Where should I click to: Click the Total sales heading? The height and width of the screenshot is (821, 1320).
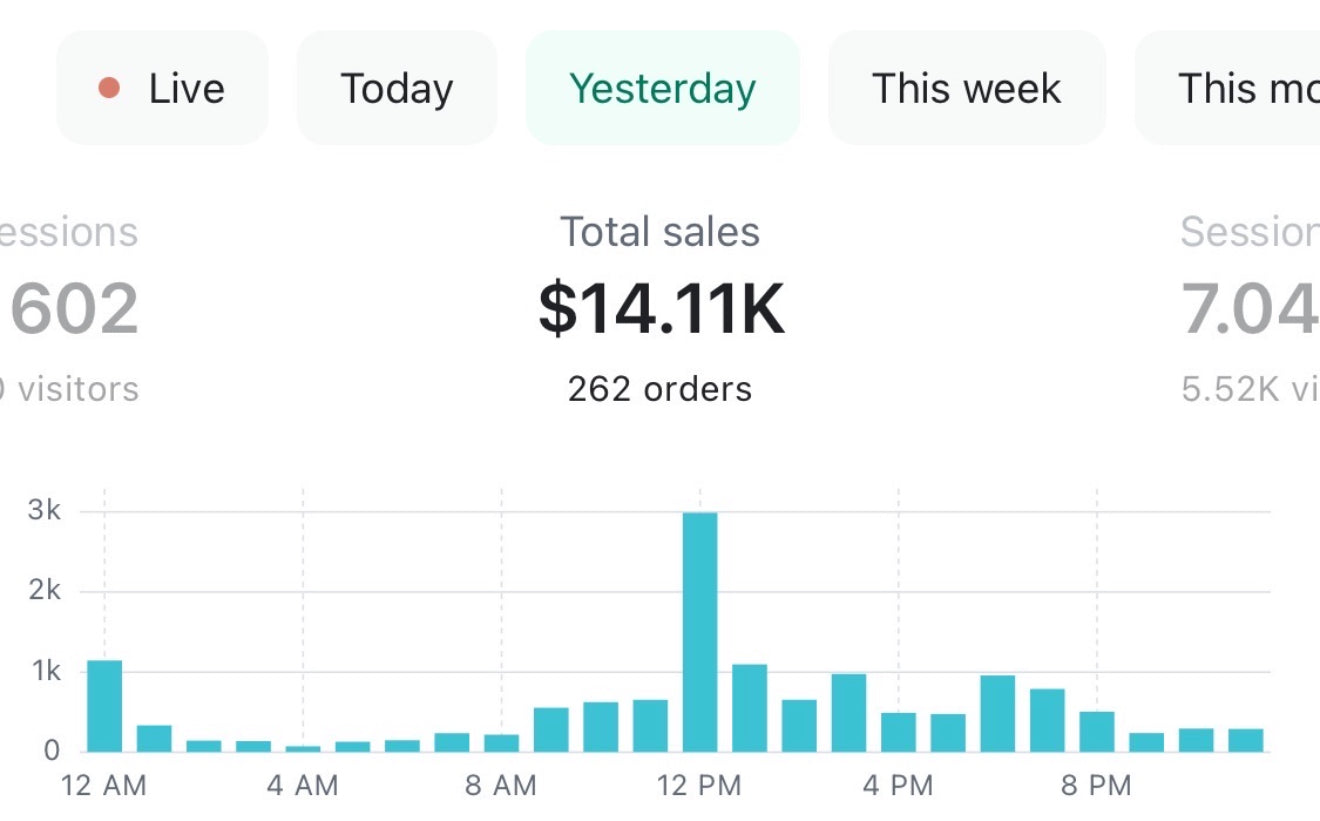pyautogui.click(x=660, y=232)
